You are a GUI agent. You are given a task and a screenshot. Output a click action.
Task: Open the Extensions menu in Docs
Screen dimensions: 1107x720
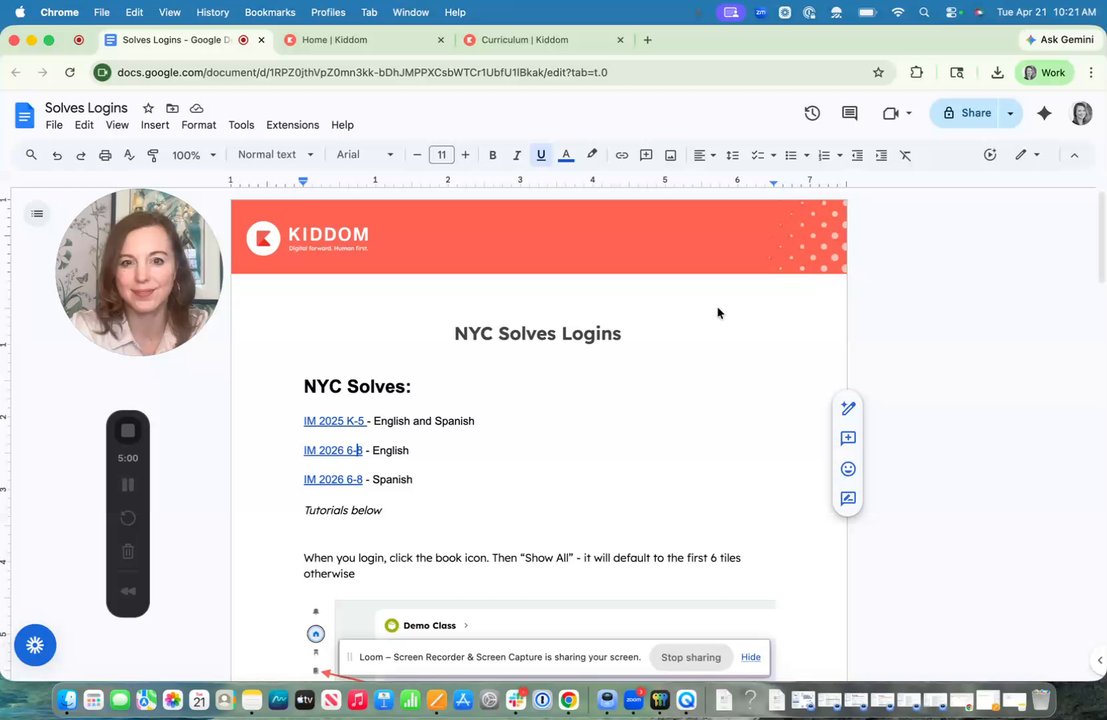[292, 125]
